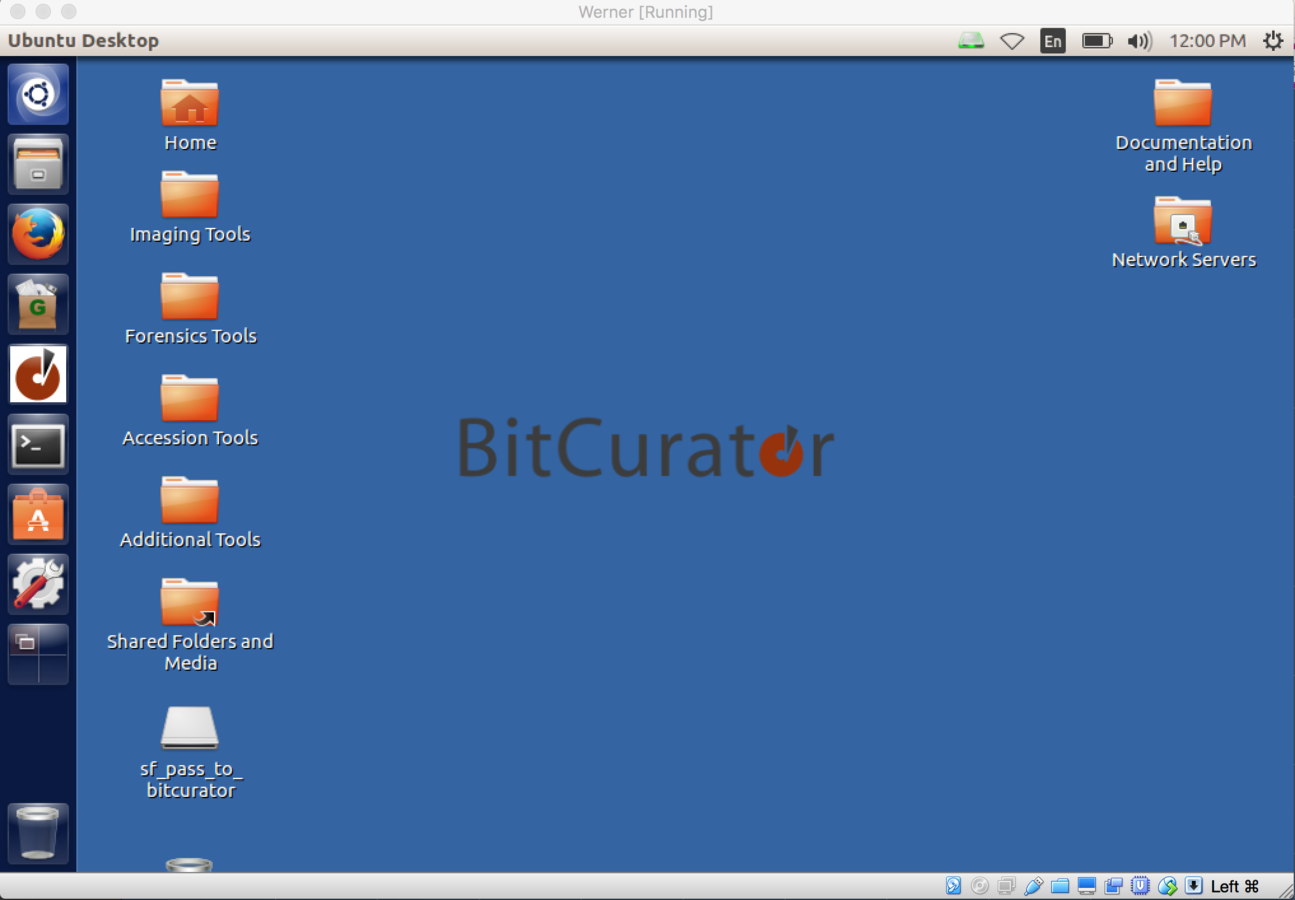
Task: Select Shared Folders and Media shortcut
Action: pyautogui.click(x=190, y=625)
